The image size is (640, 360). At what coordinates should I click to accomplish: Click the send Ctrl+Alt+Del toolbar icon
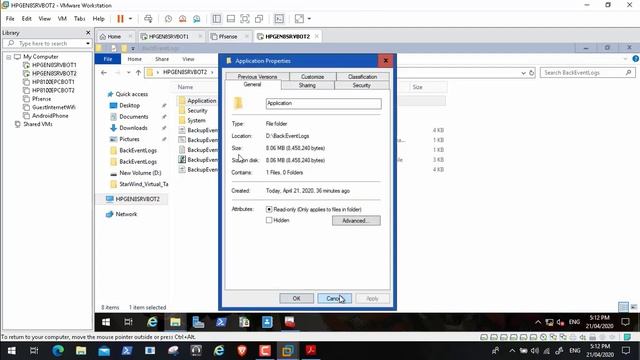tap(148, 19)
